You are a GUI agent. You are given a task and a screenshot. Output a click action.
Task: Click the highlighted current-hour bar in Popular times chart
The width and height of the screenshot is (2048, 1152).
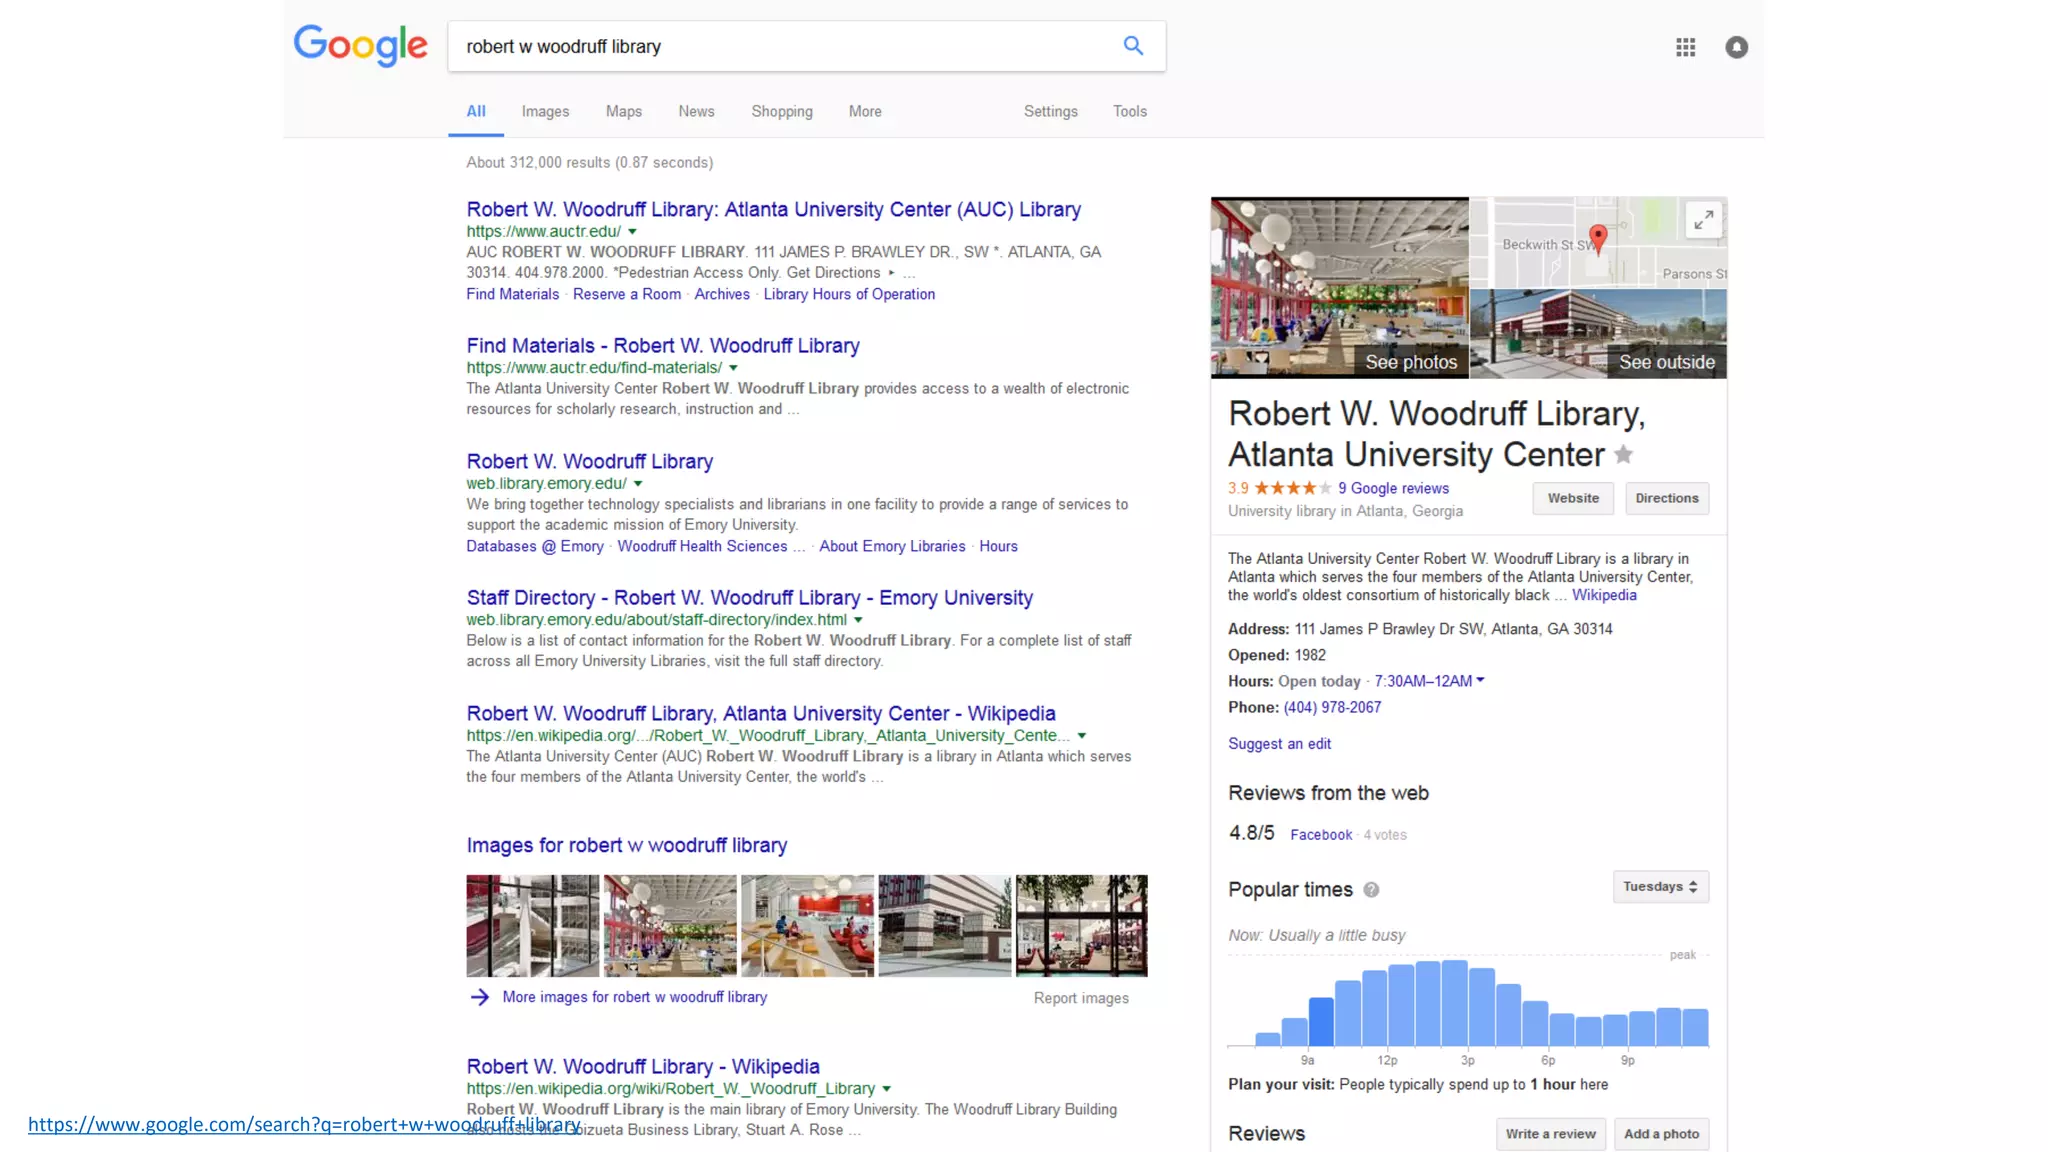(x=1321, y=1021)
